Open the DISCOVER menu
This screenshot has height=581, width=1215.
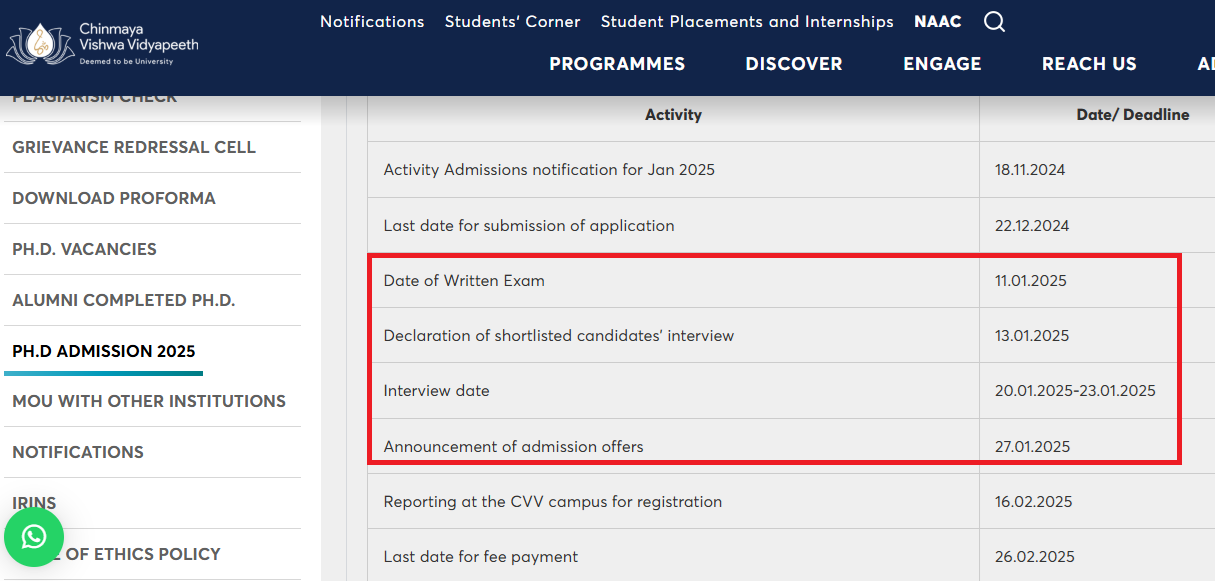(794, 64)
